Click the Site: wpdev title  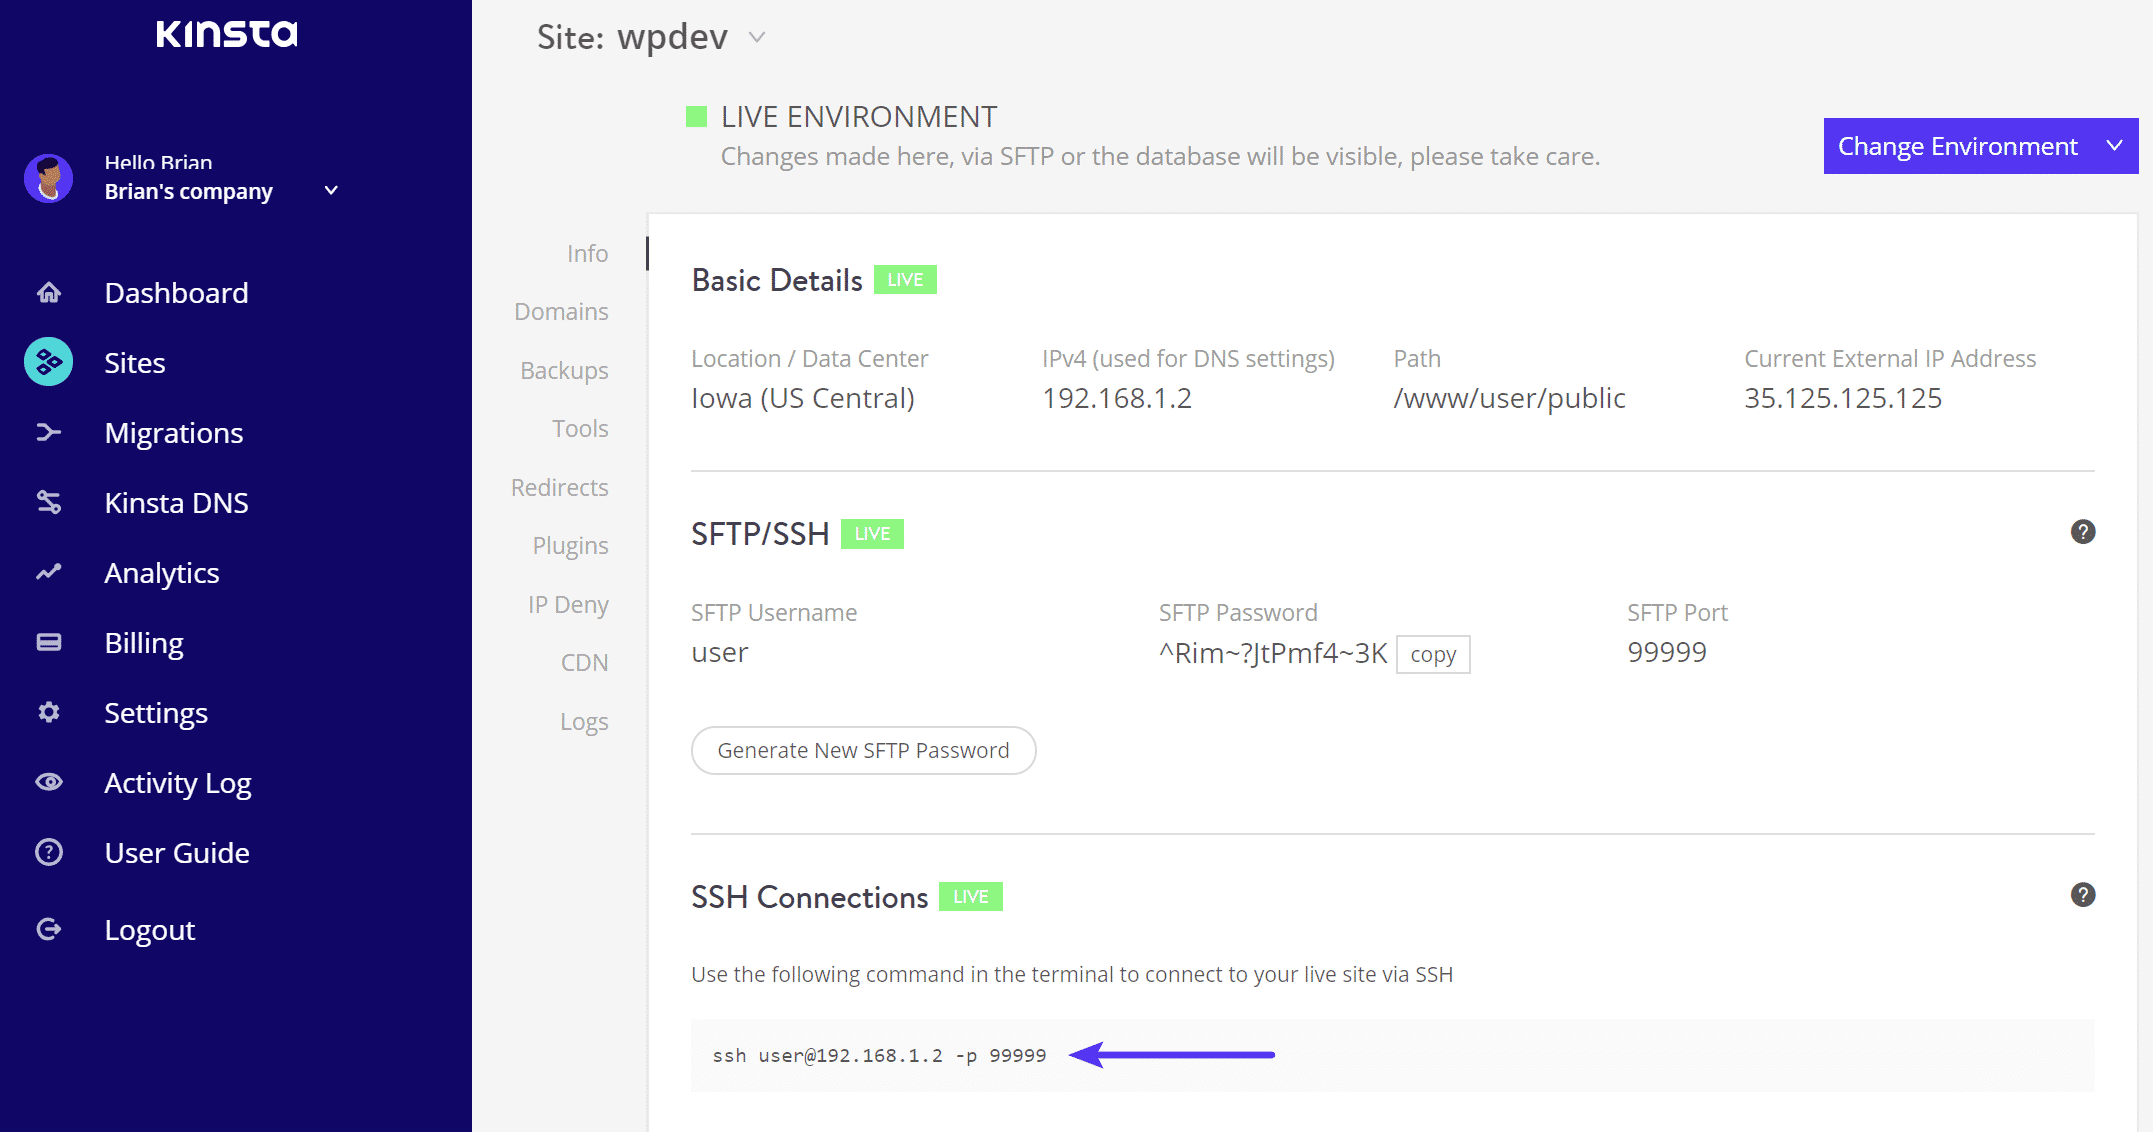tap(632, 37)
